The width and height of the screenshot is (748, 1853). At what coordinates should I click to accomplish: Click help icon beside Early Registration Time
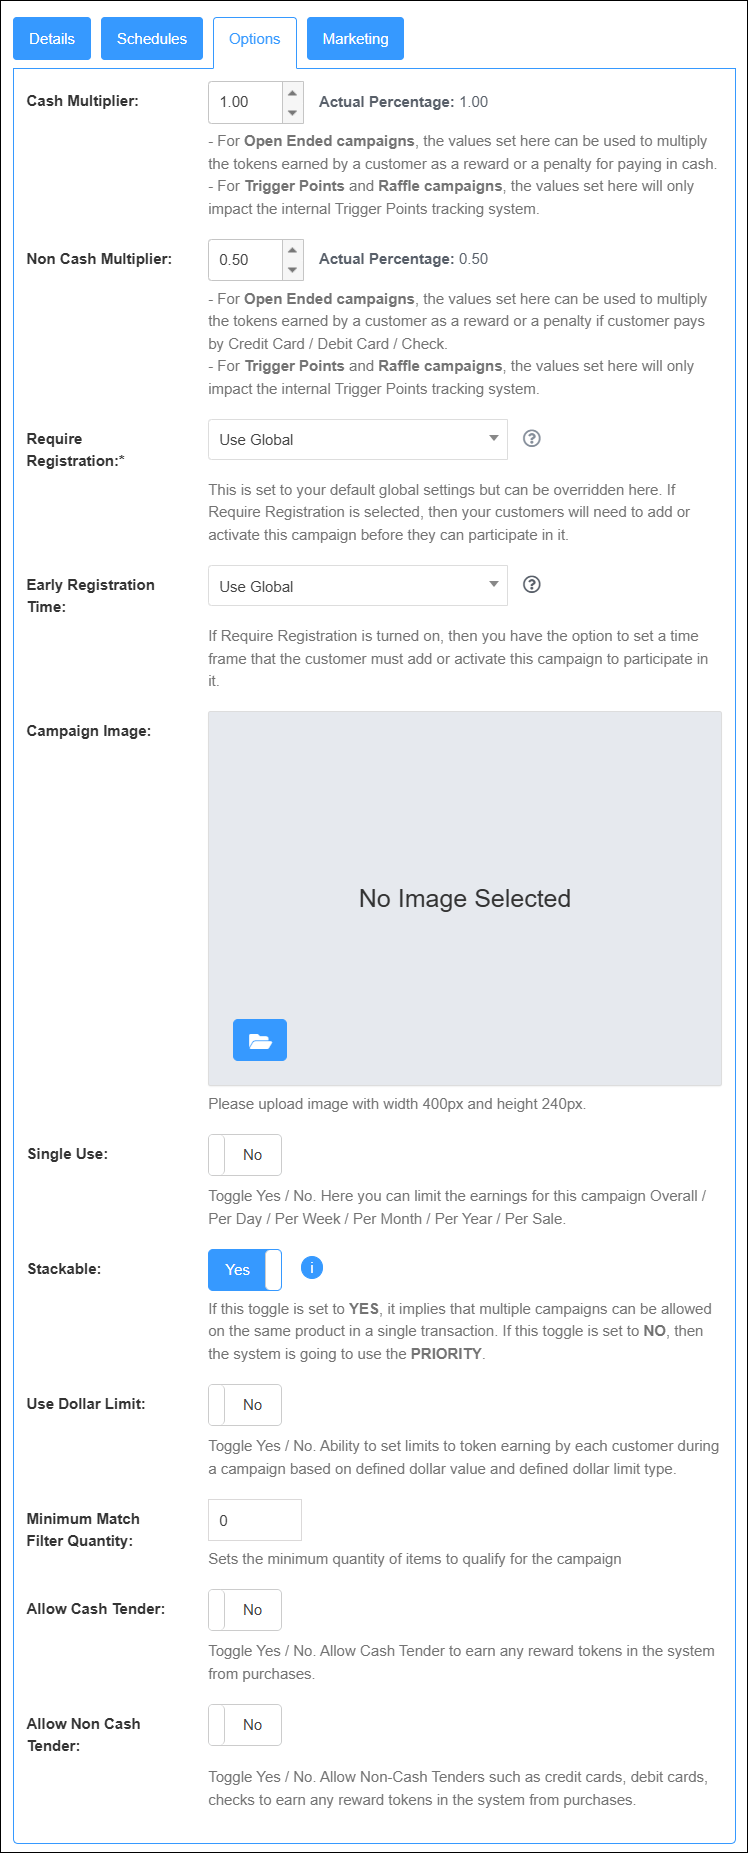coord(532,585)
